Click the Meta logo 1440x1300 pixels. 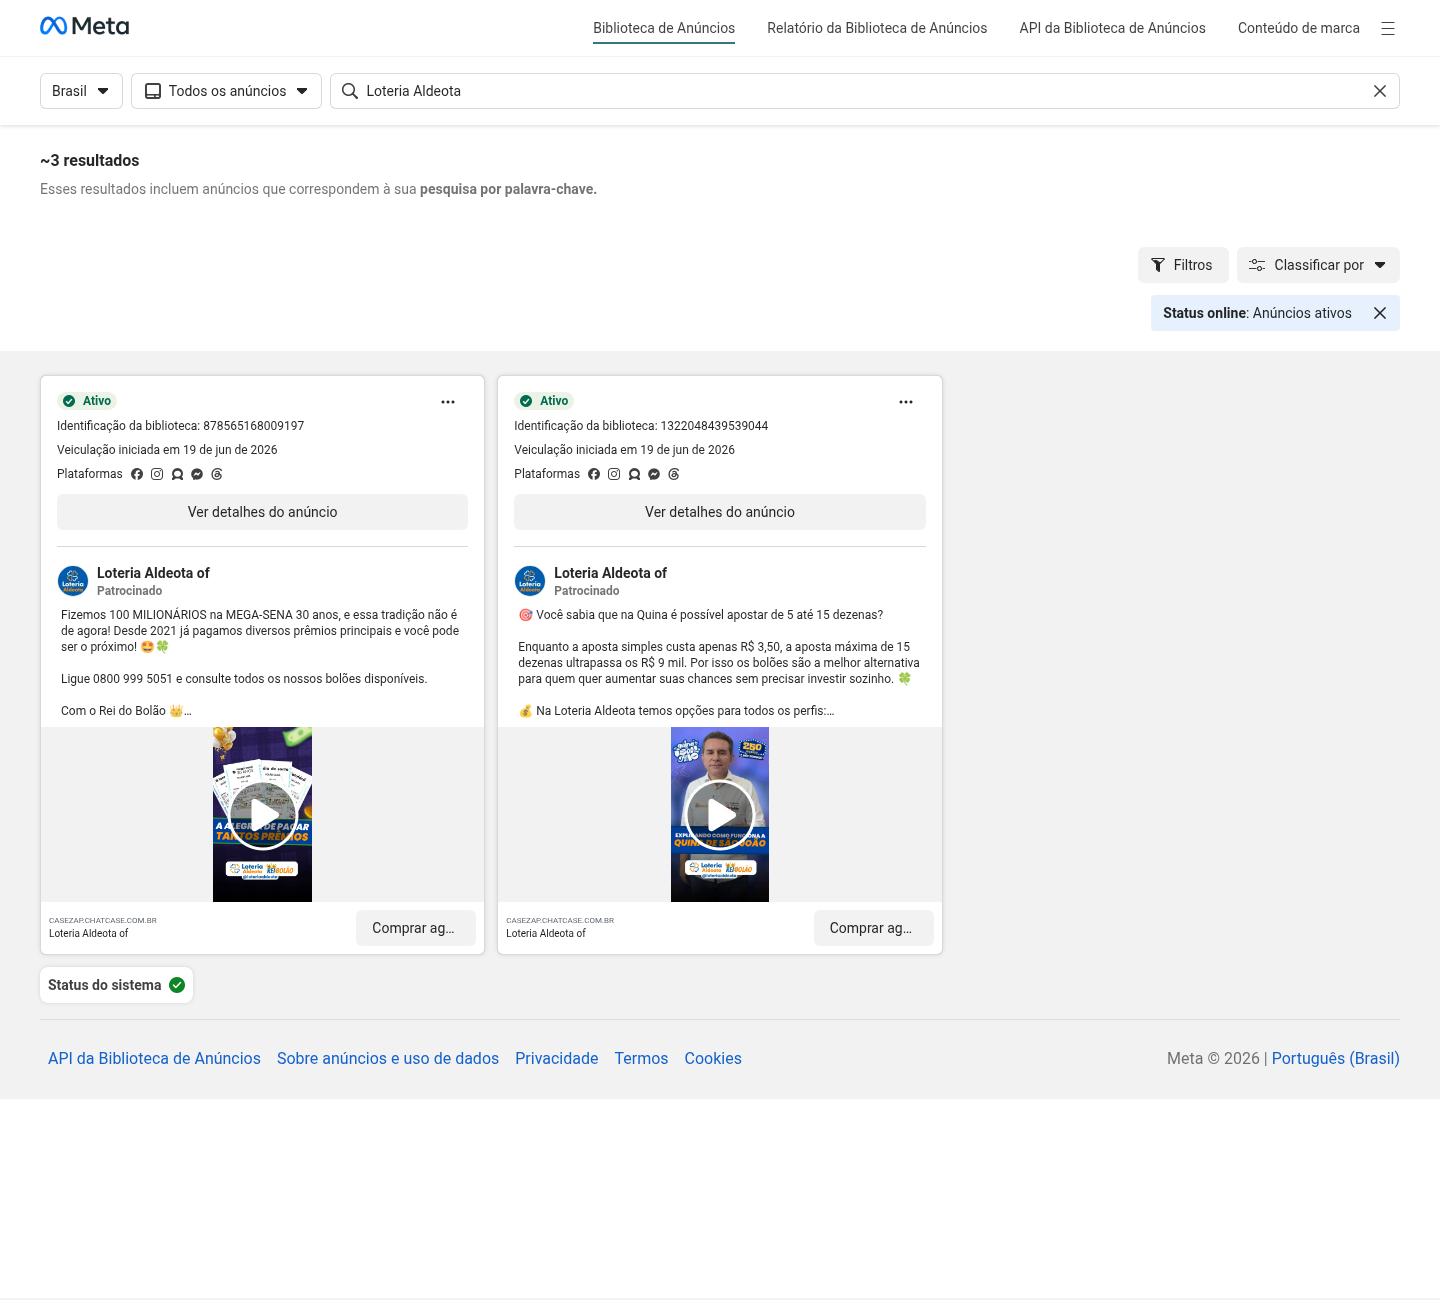[x=84, y=26]
